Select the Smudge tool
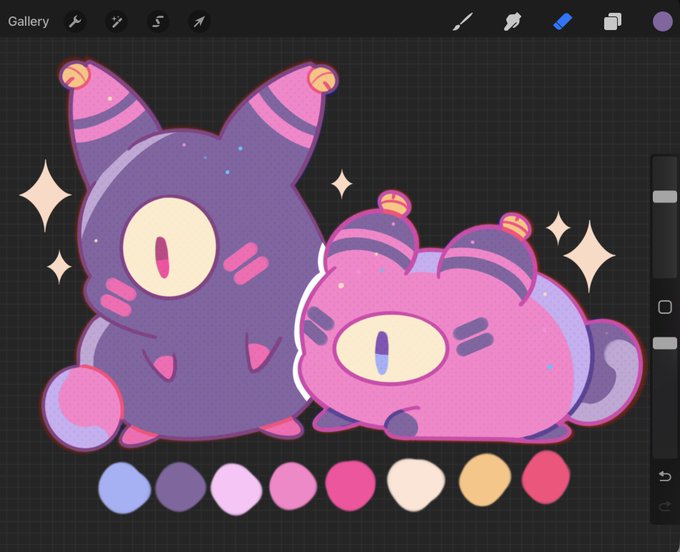This screenshot has width=680, height=552. pyautogui.click(x=512, y=21)
